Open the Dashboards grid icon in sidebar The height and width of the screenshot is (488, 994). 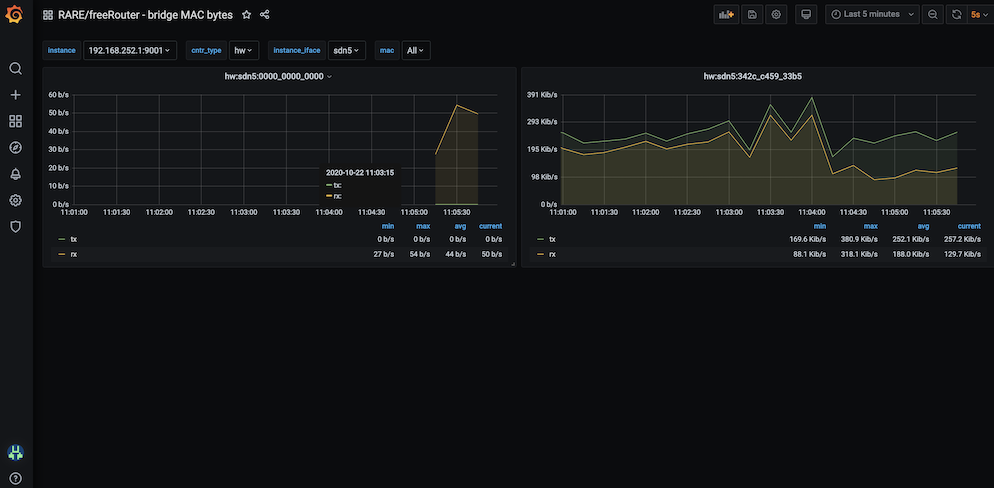click(x=16, y=121)
